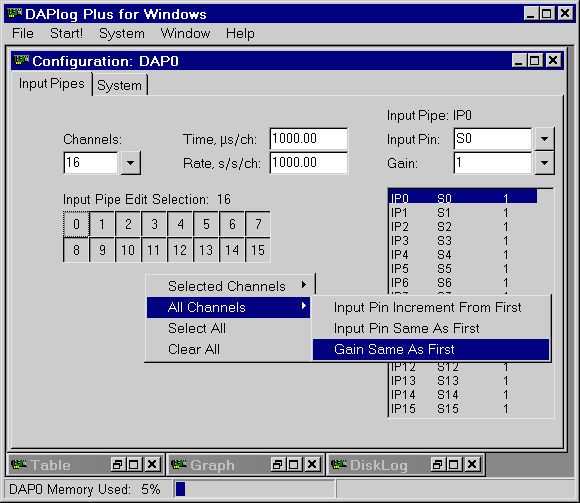Restore the Table window
580x503 pixels.
point(118,464)
